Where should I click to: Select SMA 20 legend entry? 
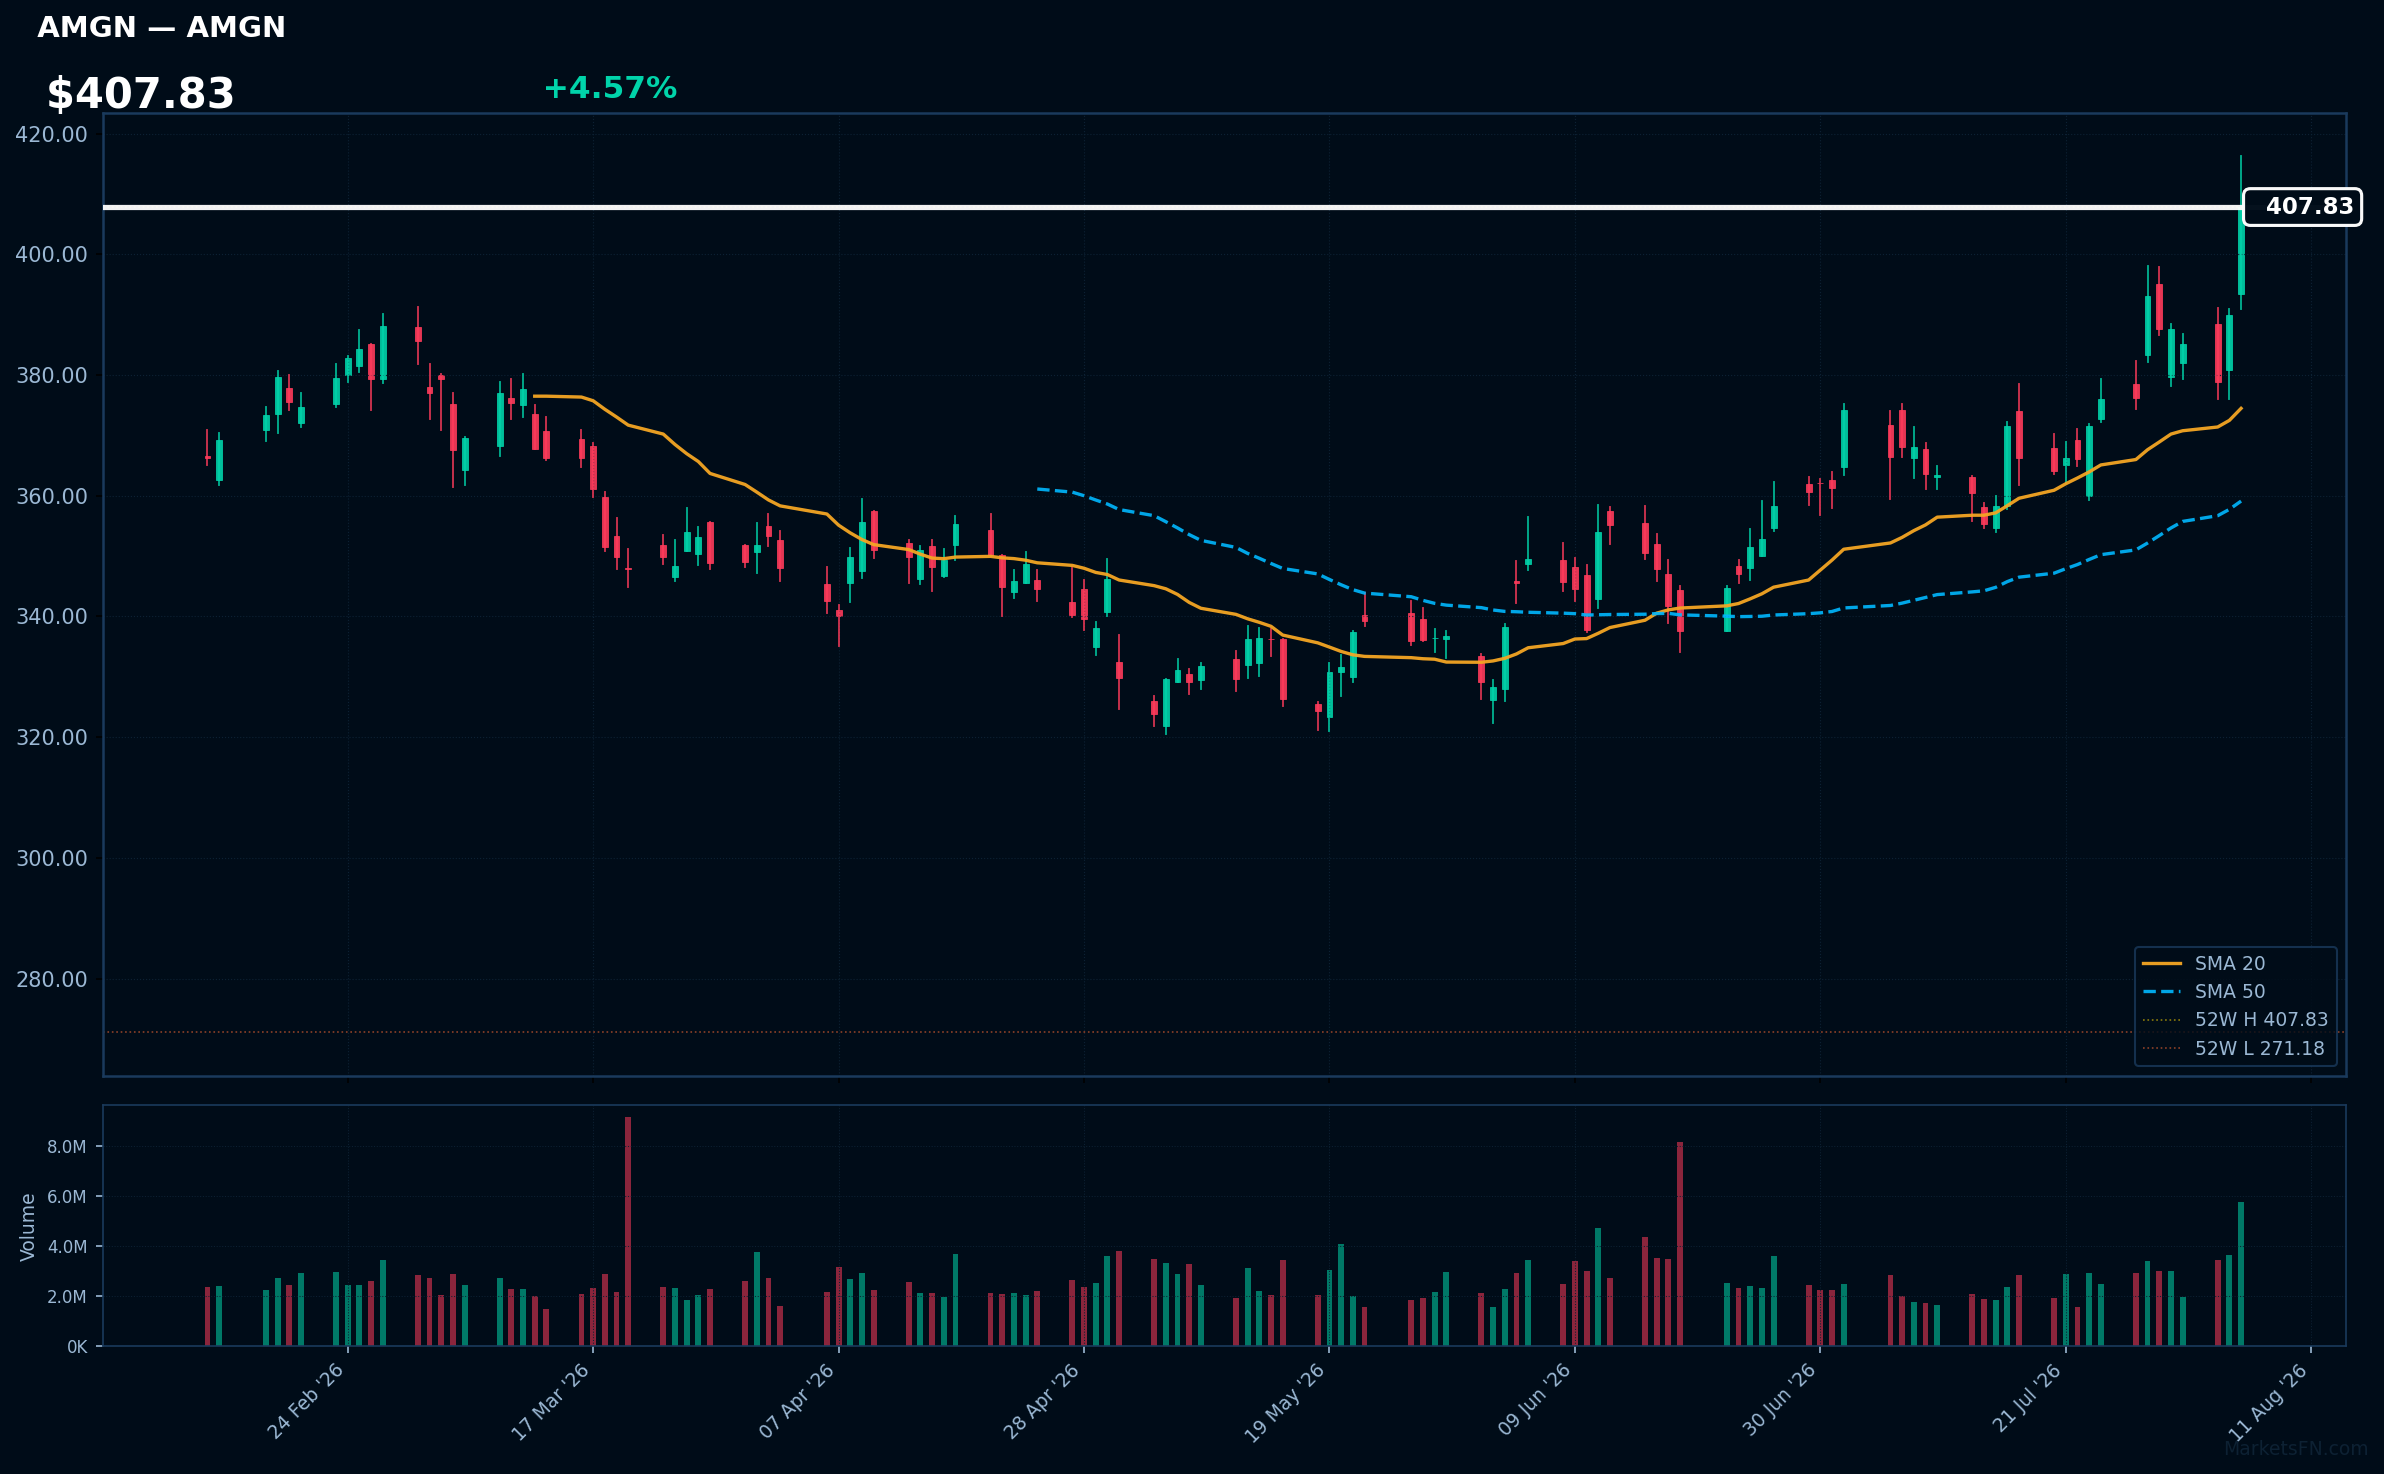[x=2204, y=963]
